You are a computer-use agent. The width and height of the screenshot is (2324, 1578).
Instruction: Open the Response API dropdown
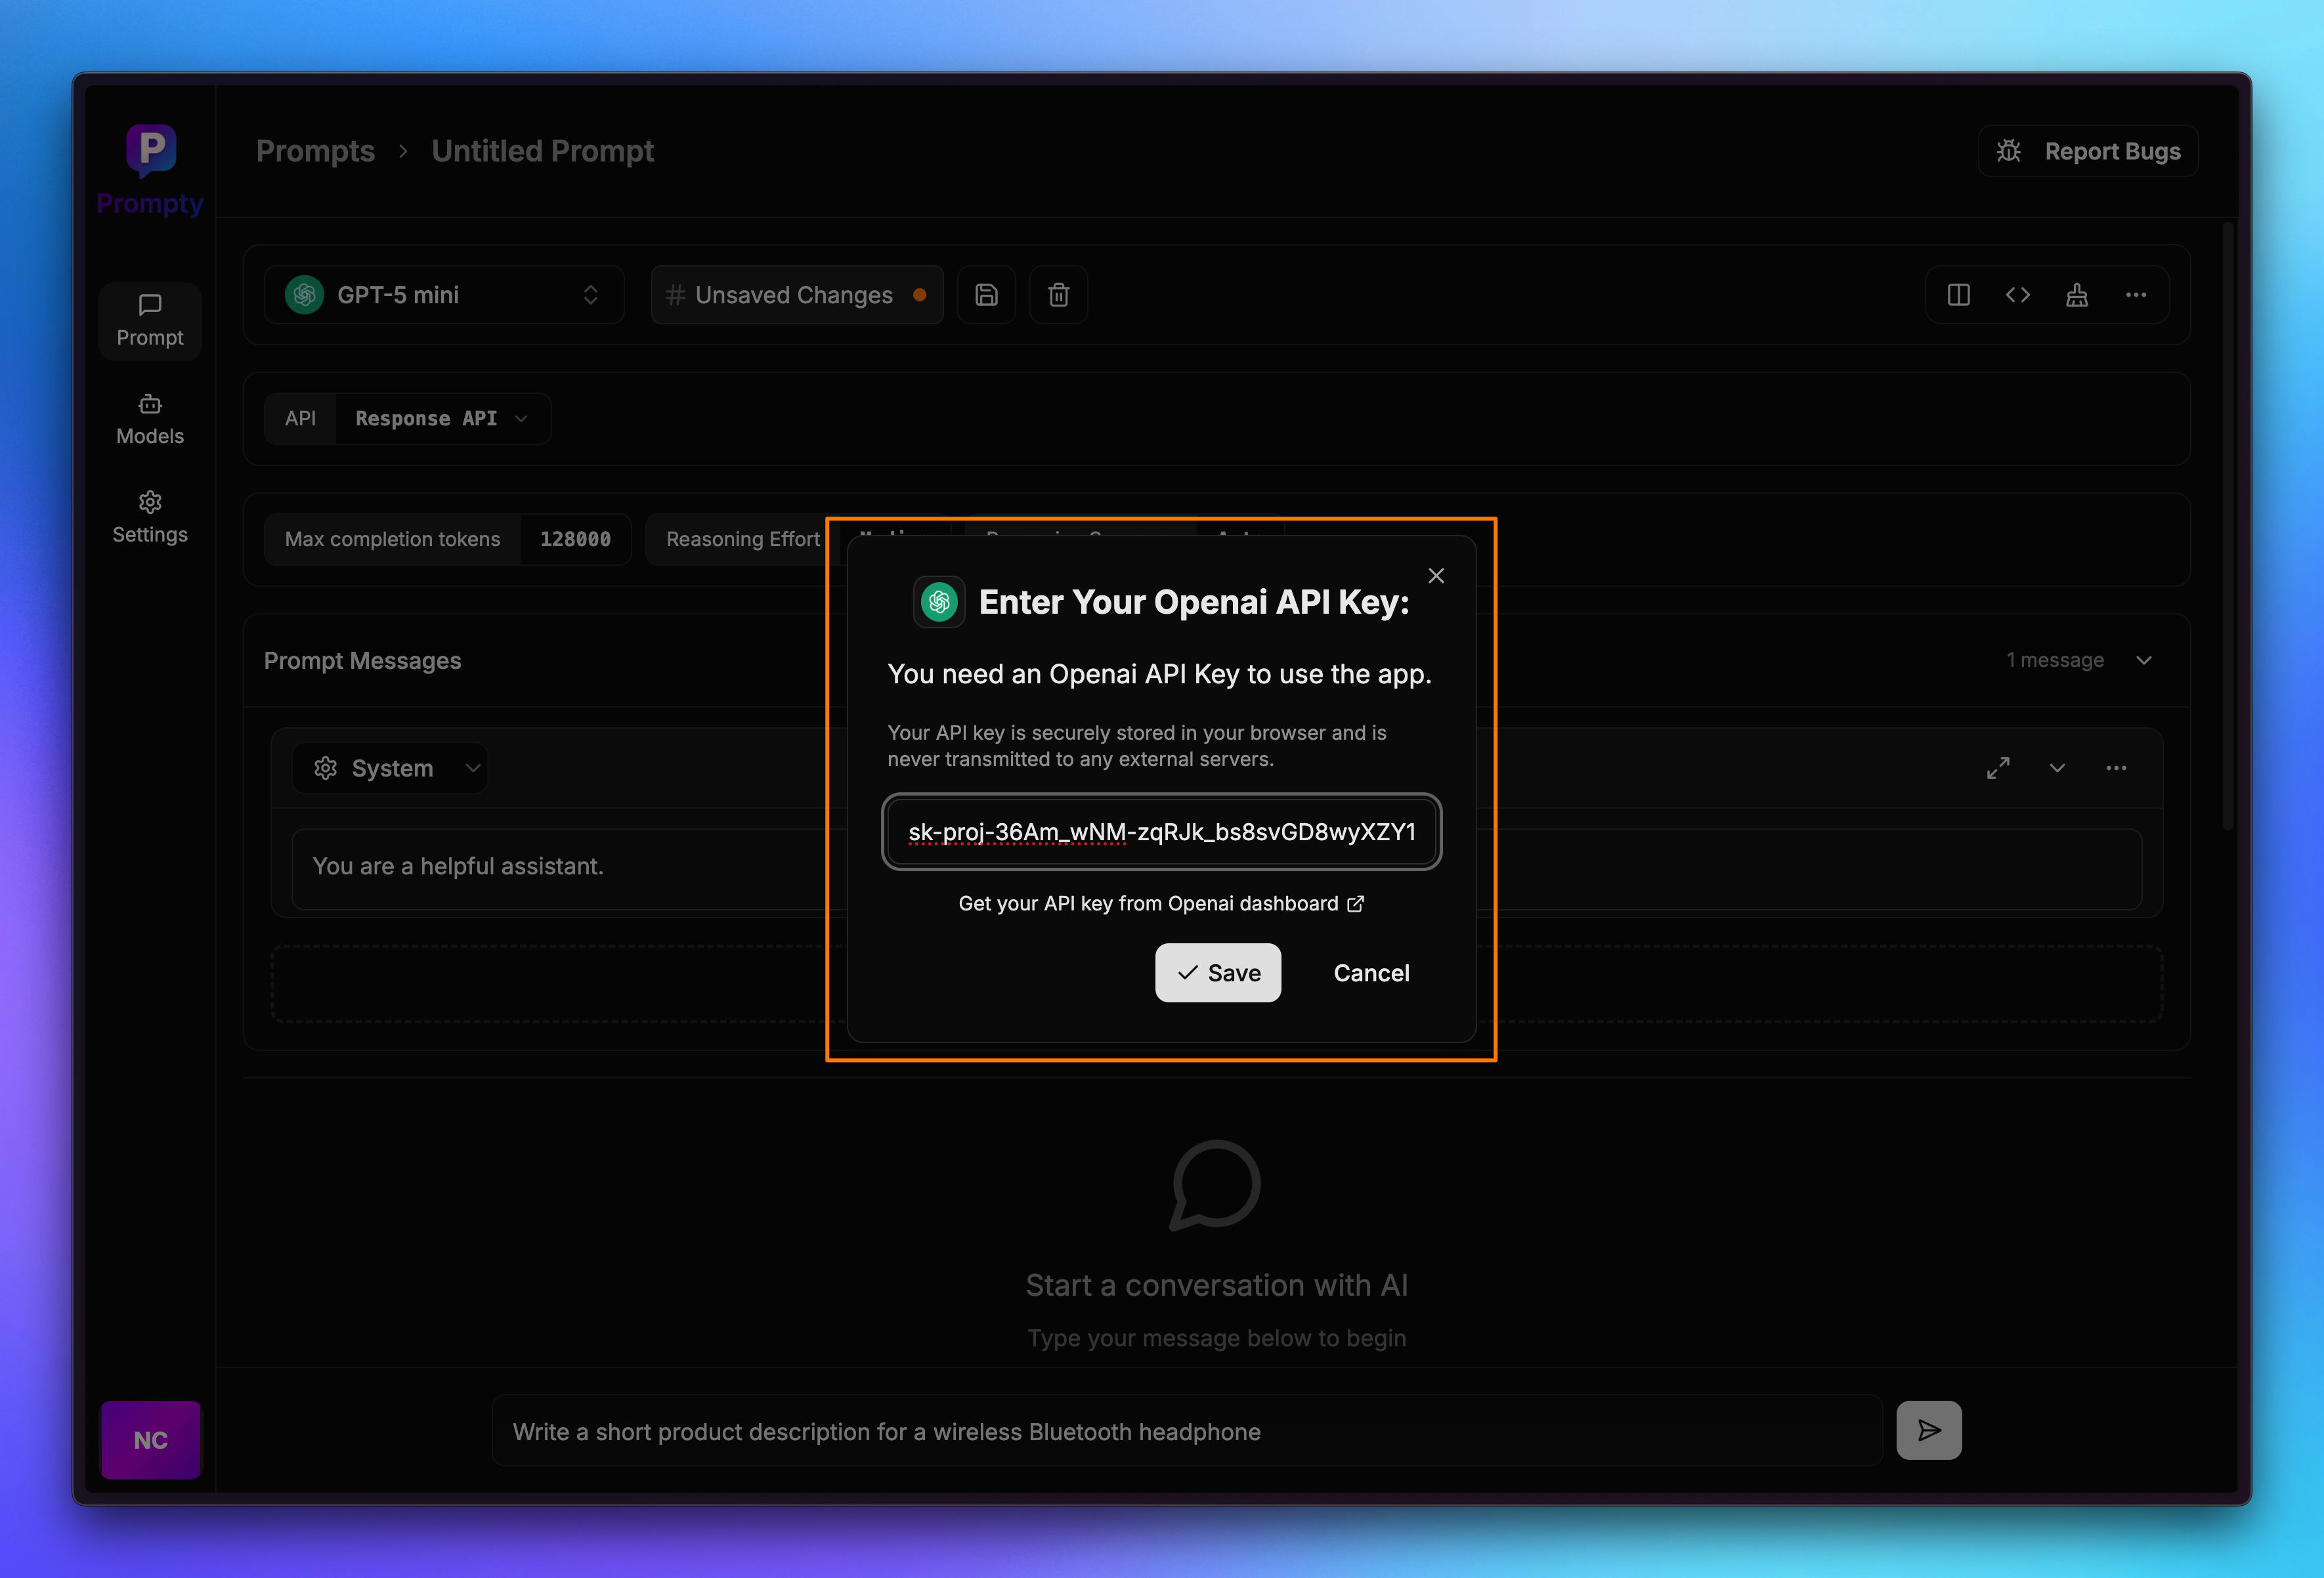(440, 418)
